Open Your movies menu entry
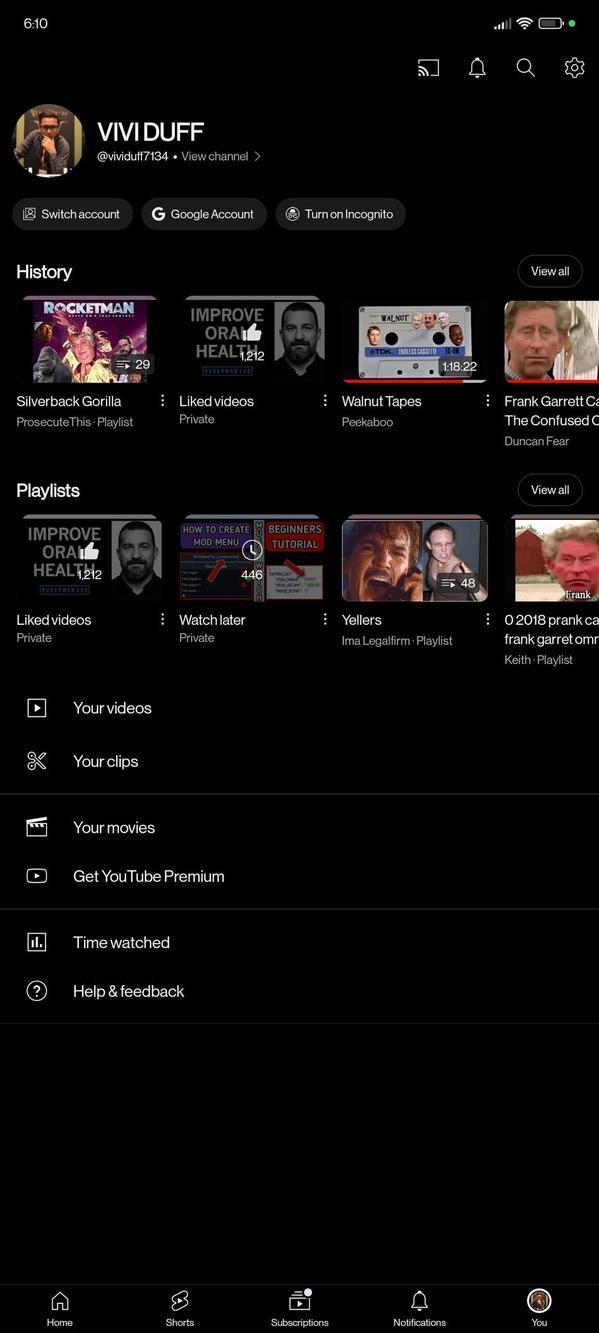Image resolution: width=599 pixels, height=1333 pixels. 299,828
